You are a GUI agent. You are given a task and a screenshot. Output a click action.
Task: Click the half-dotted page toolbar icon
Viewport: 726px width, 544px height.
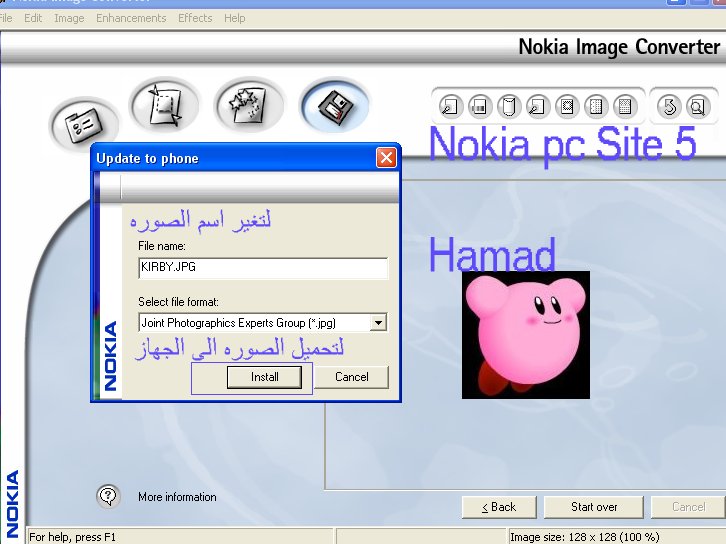pos(596,106)
